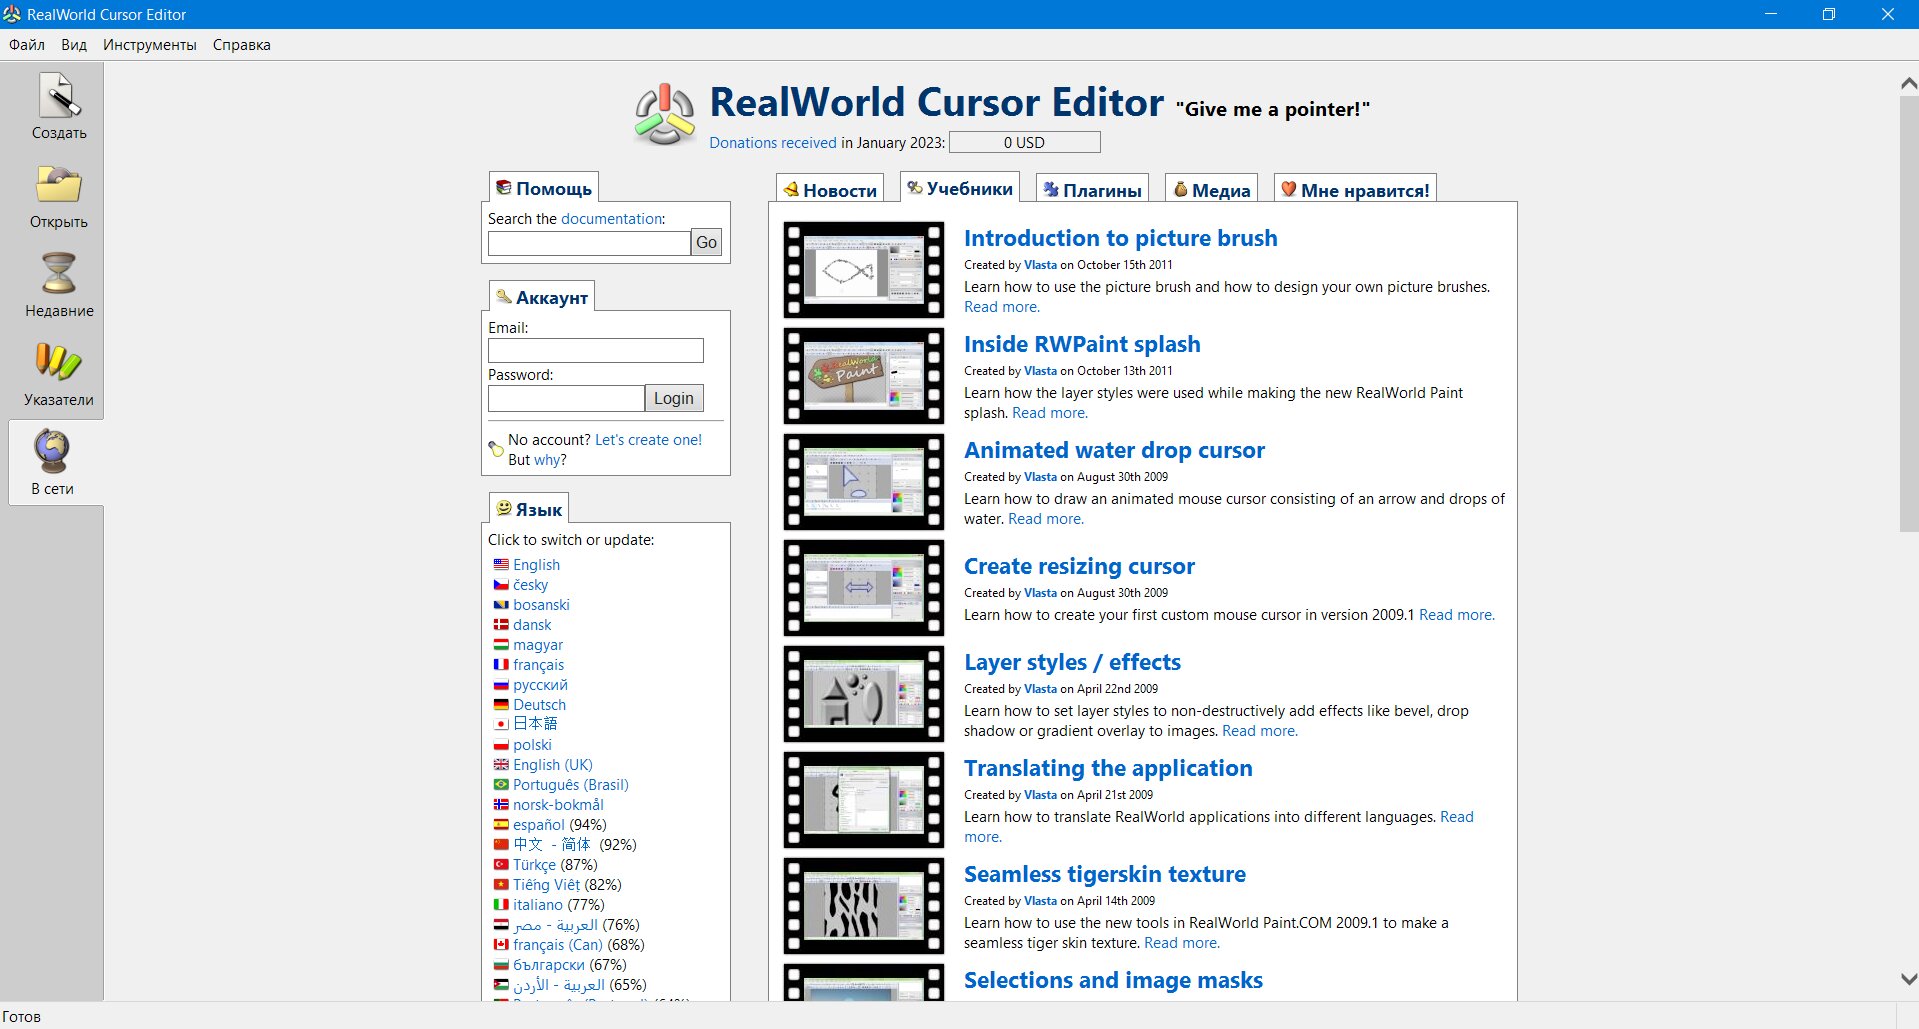Viewport: 1919px width, 1029px height.
Task: Open the Инструменты menu
Action: pos(150,45)
